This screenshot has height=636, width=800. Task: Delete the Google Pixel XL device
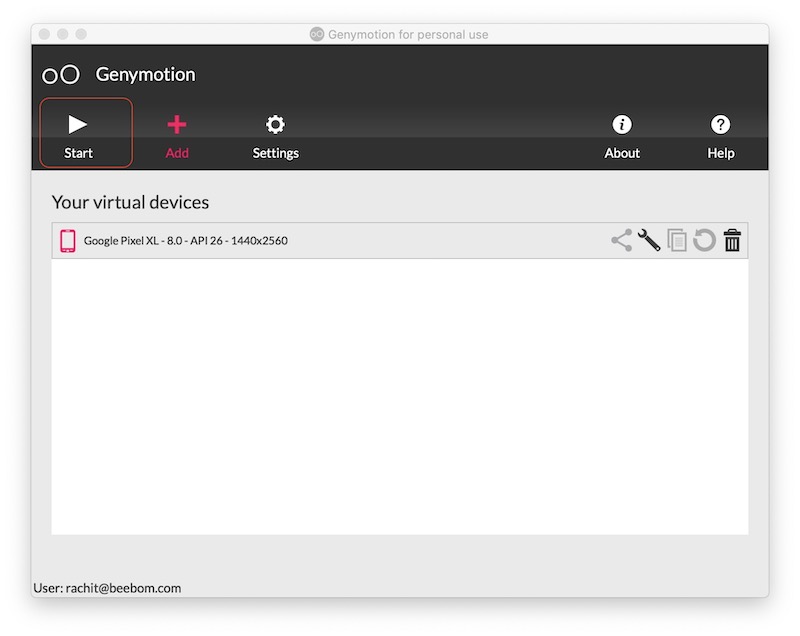click(732, 240)
